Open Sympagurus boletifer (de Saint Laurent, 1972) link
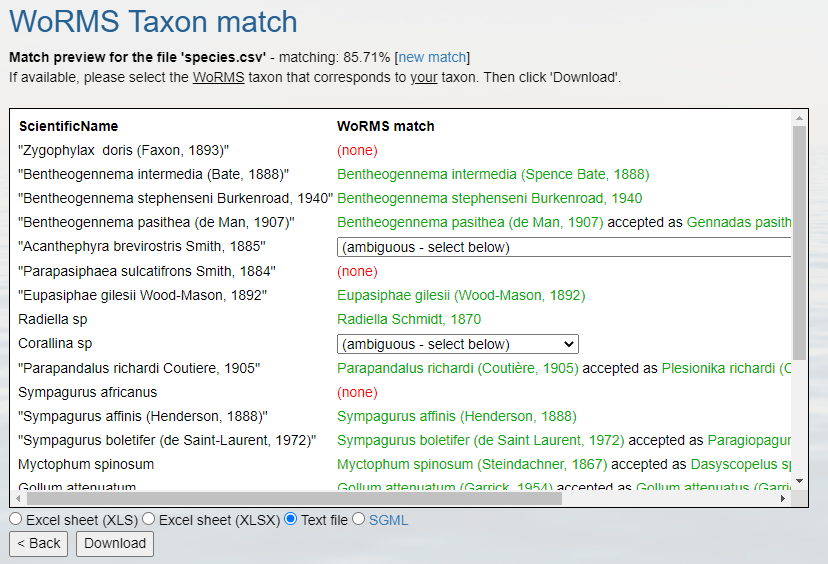Image resolution: width=828 pixels, height=564 pixels. pos(481,440)
